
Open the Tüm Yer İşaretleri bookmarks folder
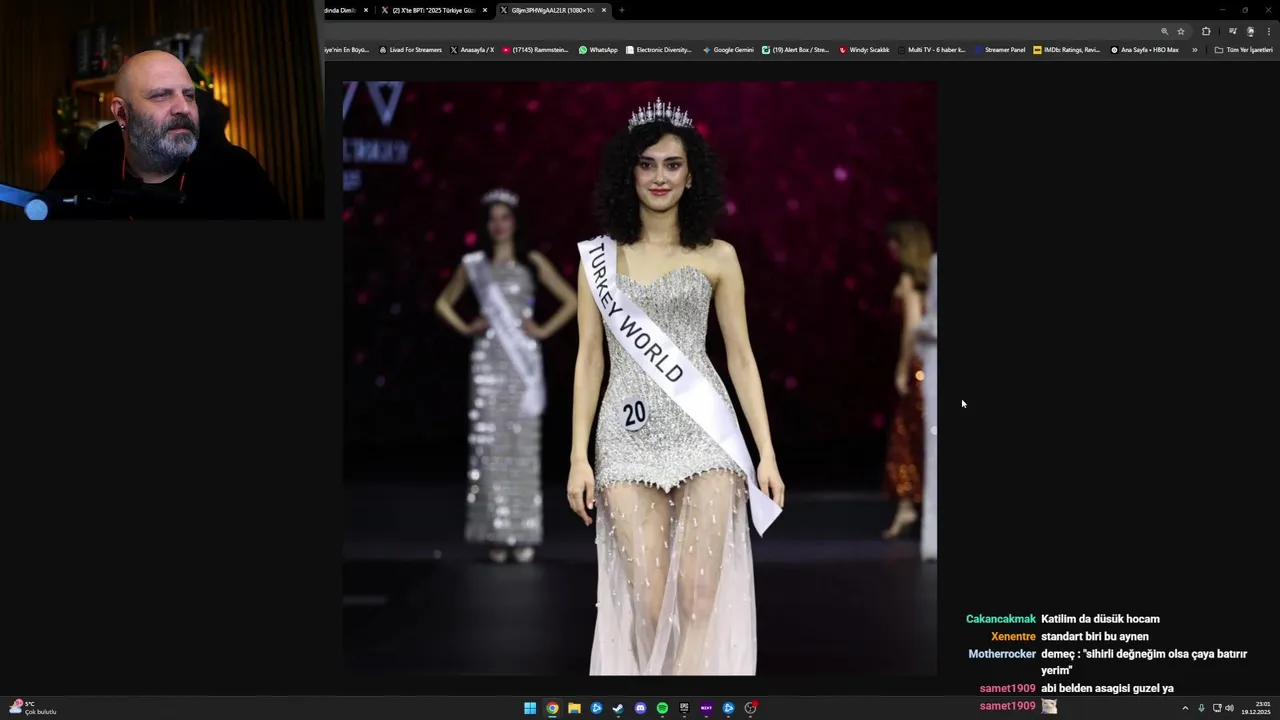(x=1244, y=49)
